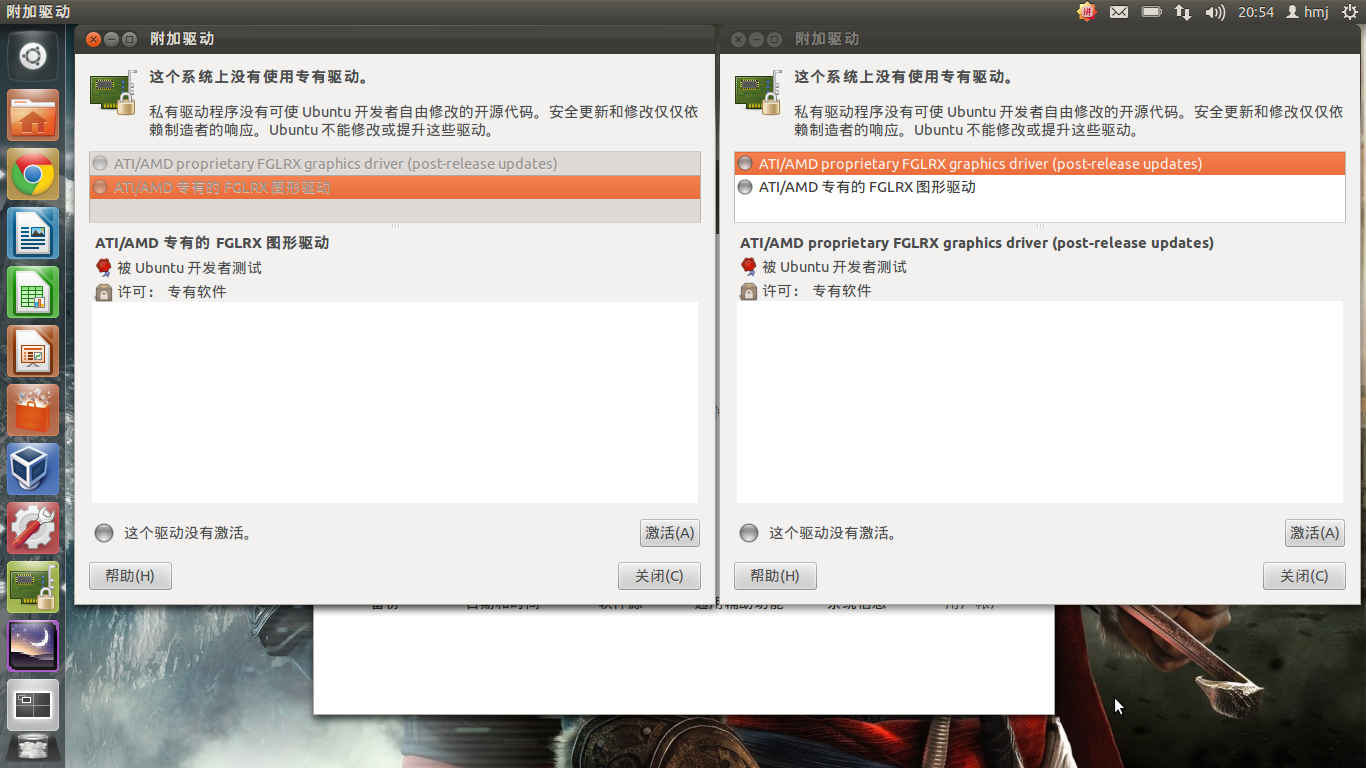Launch Google Chrome from the launcher

tap(33, 174)
